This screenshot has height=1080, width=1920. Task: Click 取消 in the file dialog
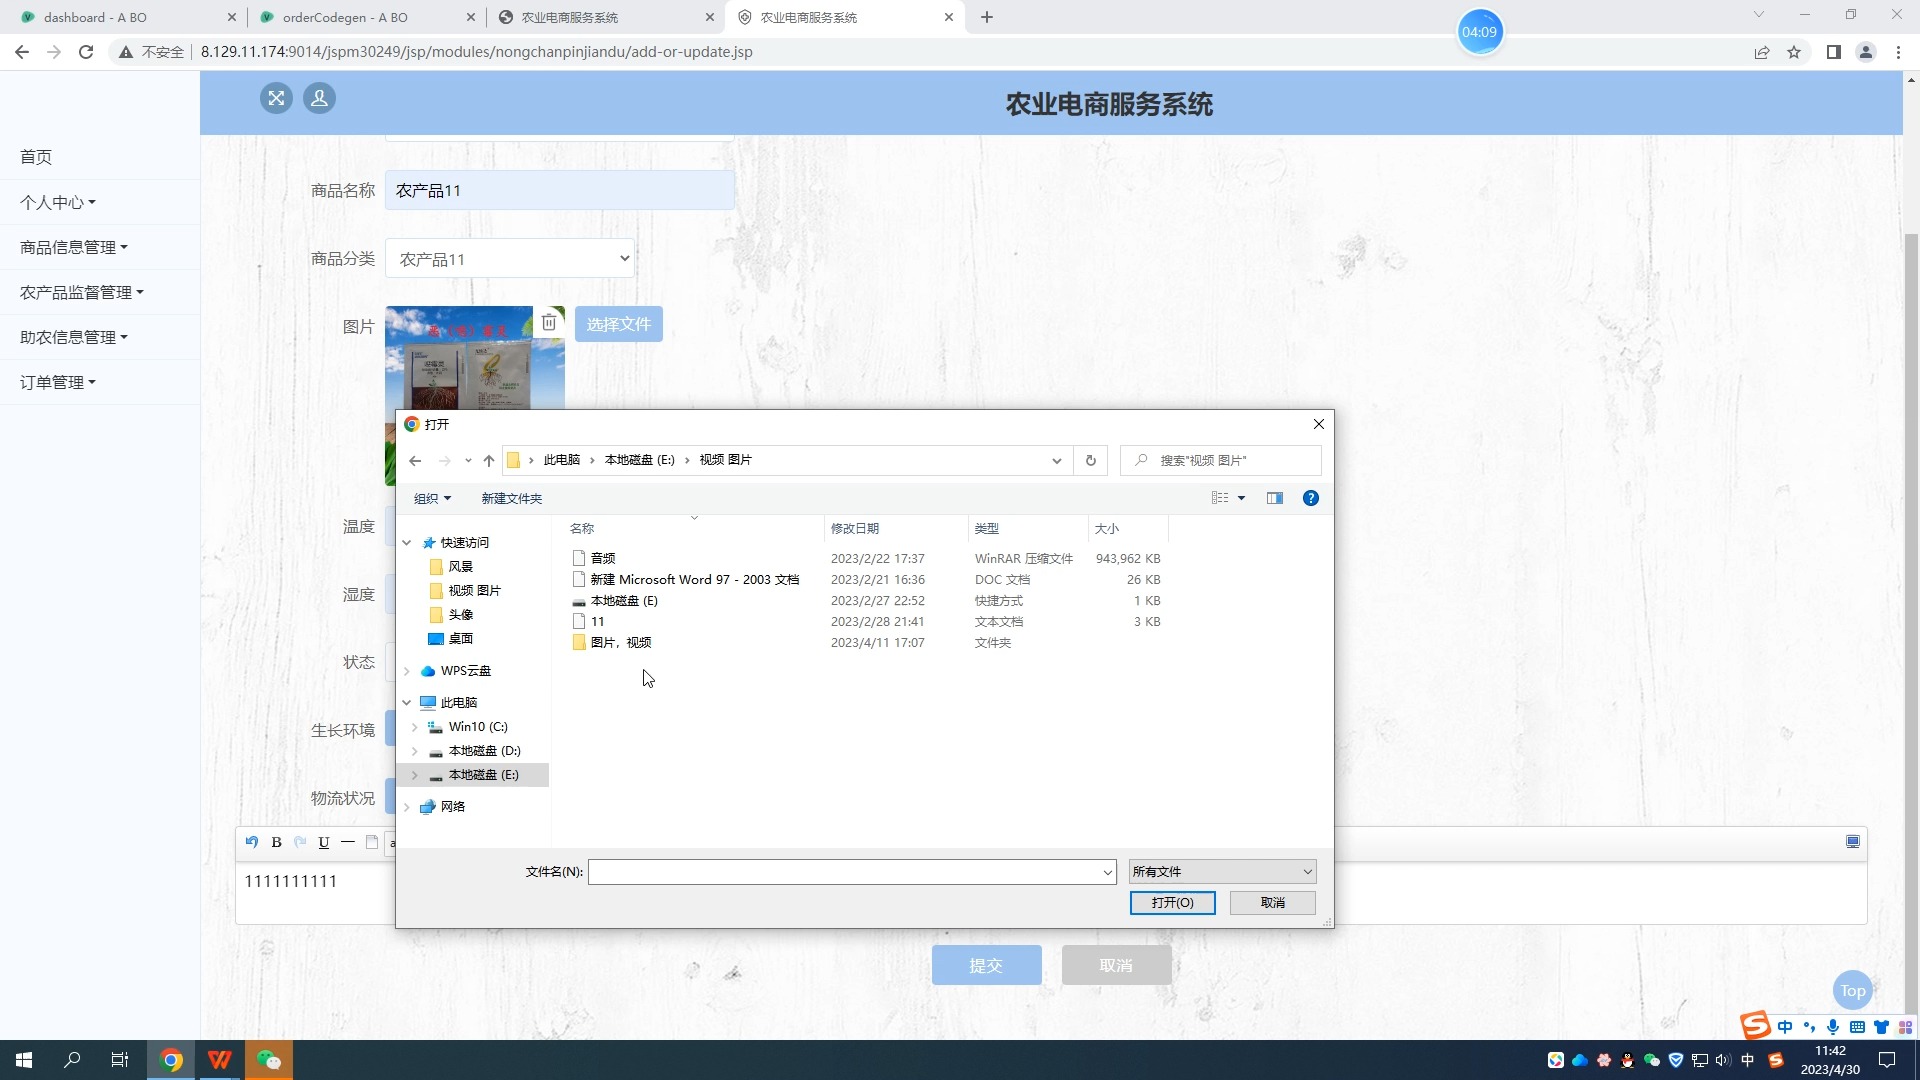point(1272,903)
